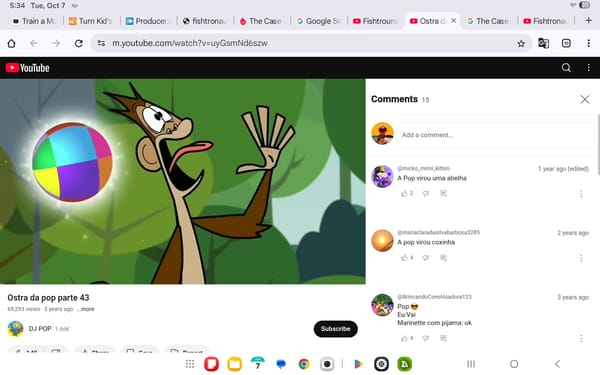Tap the Android recents button

point(471,364)
